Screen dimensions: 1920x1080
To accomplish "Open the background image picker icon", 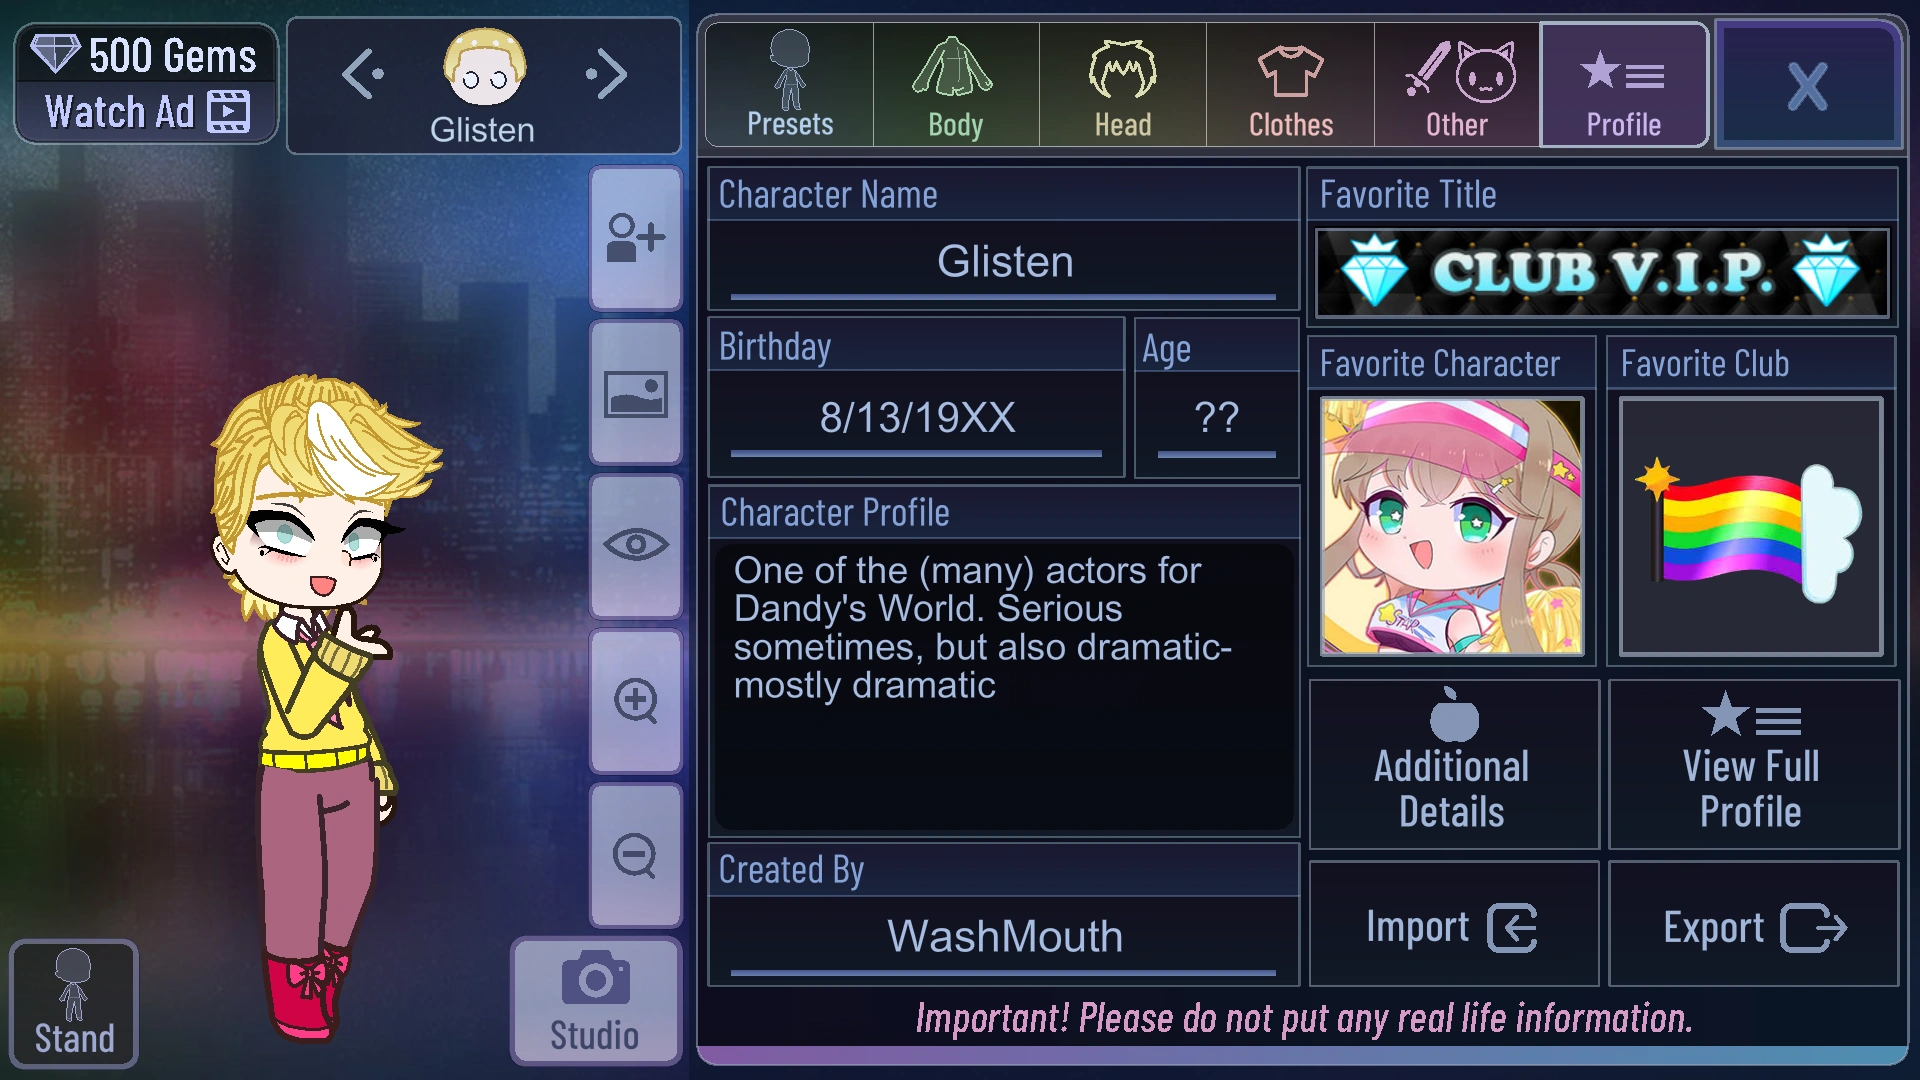I will (x=636, y=394).
